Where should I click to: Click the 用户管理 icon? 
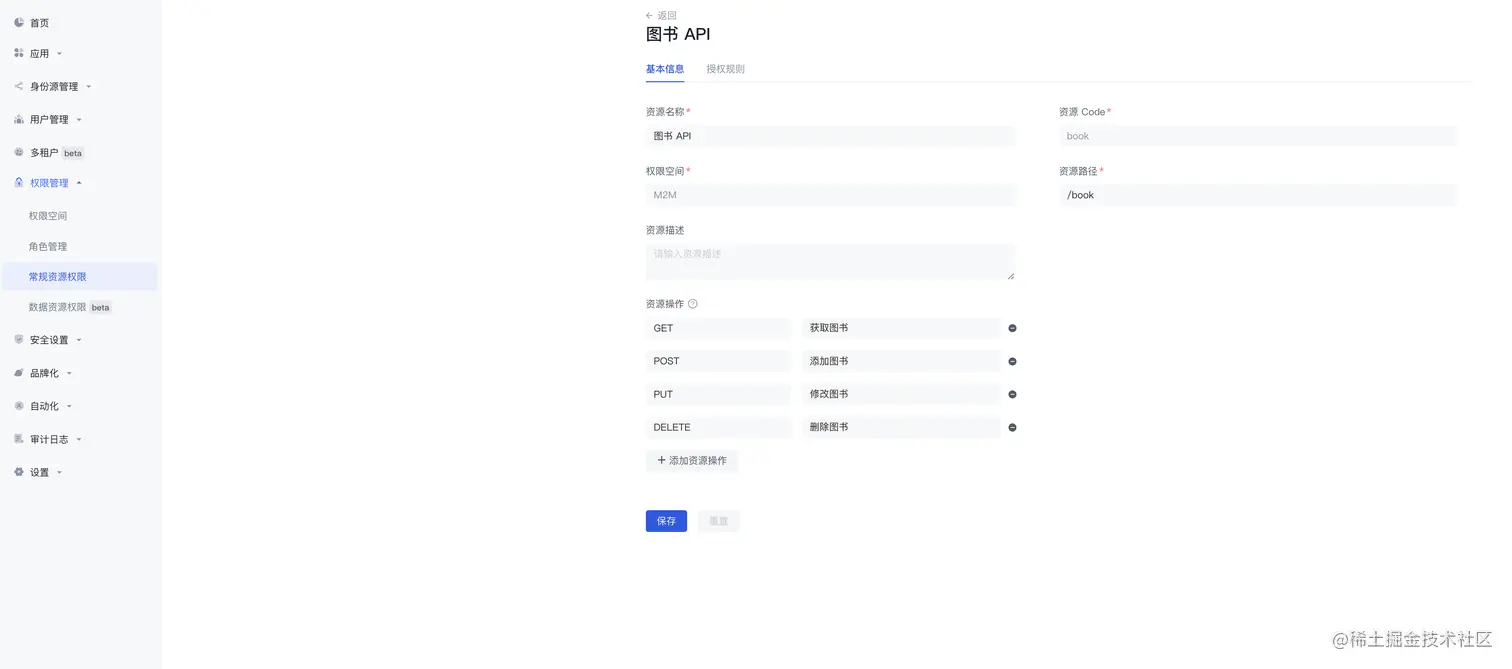pos(19,119)
